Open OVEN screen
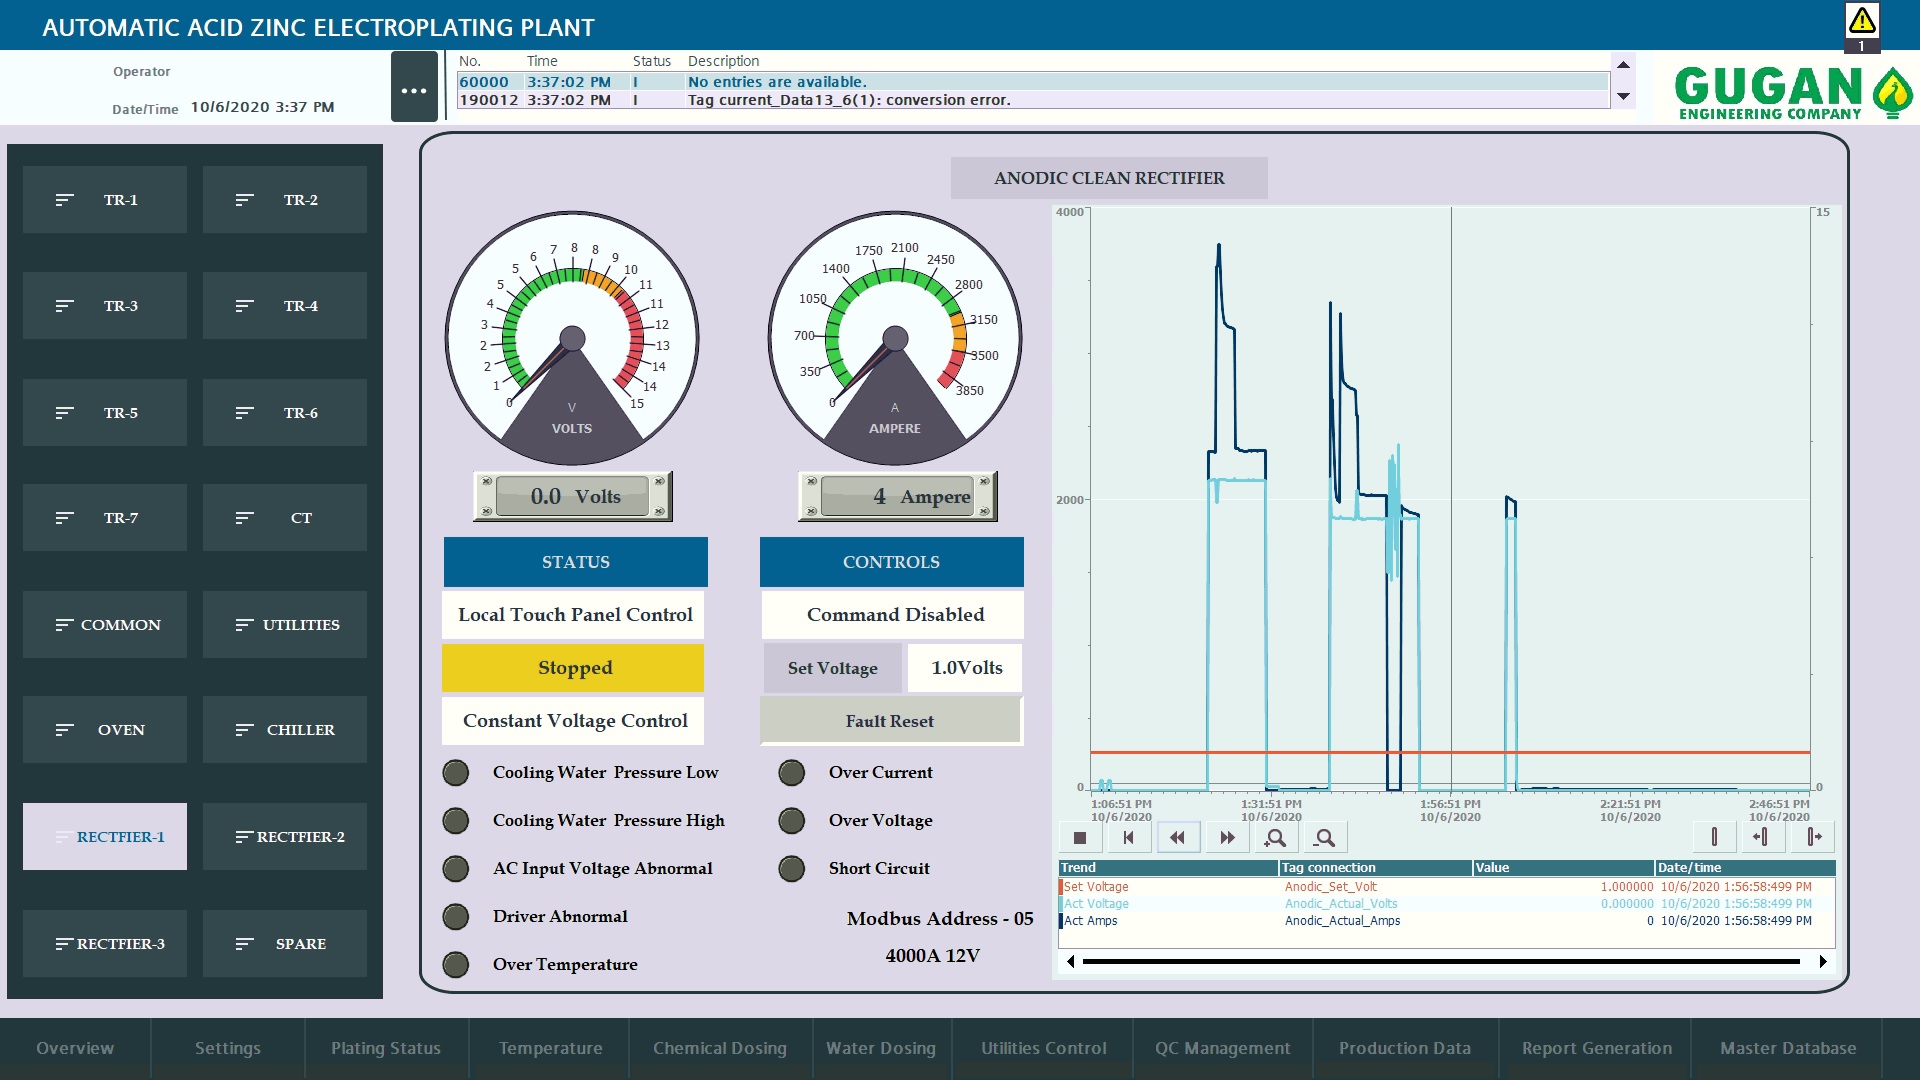 (105, 730)
